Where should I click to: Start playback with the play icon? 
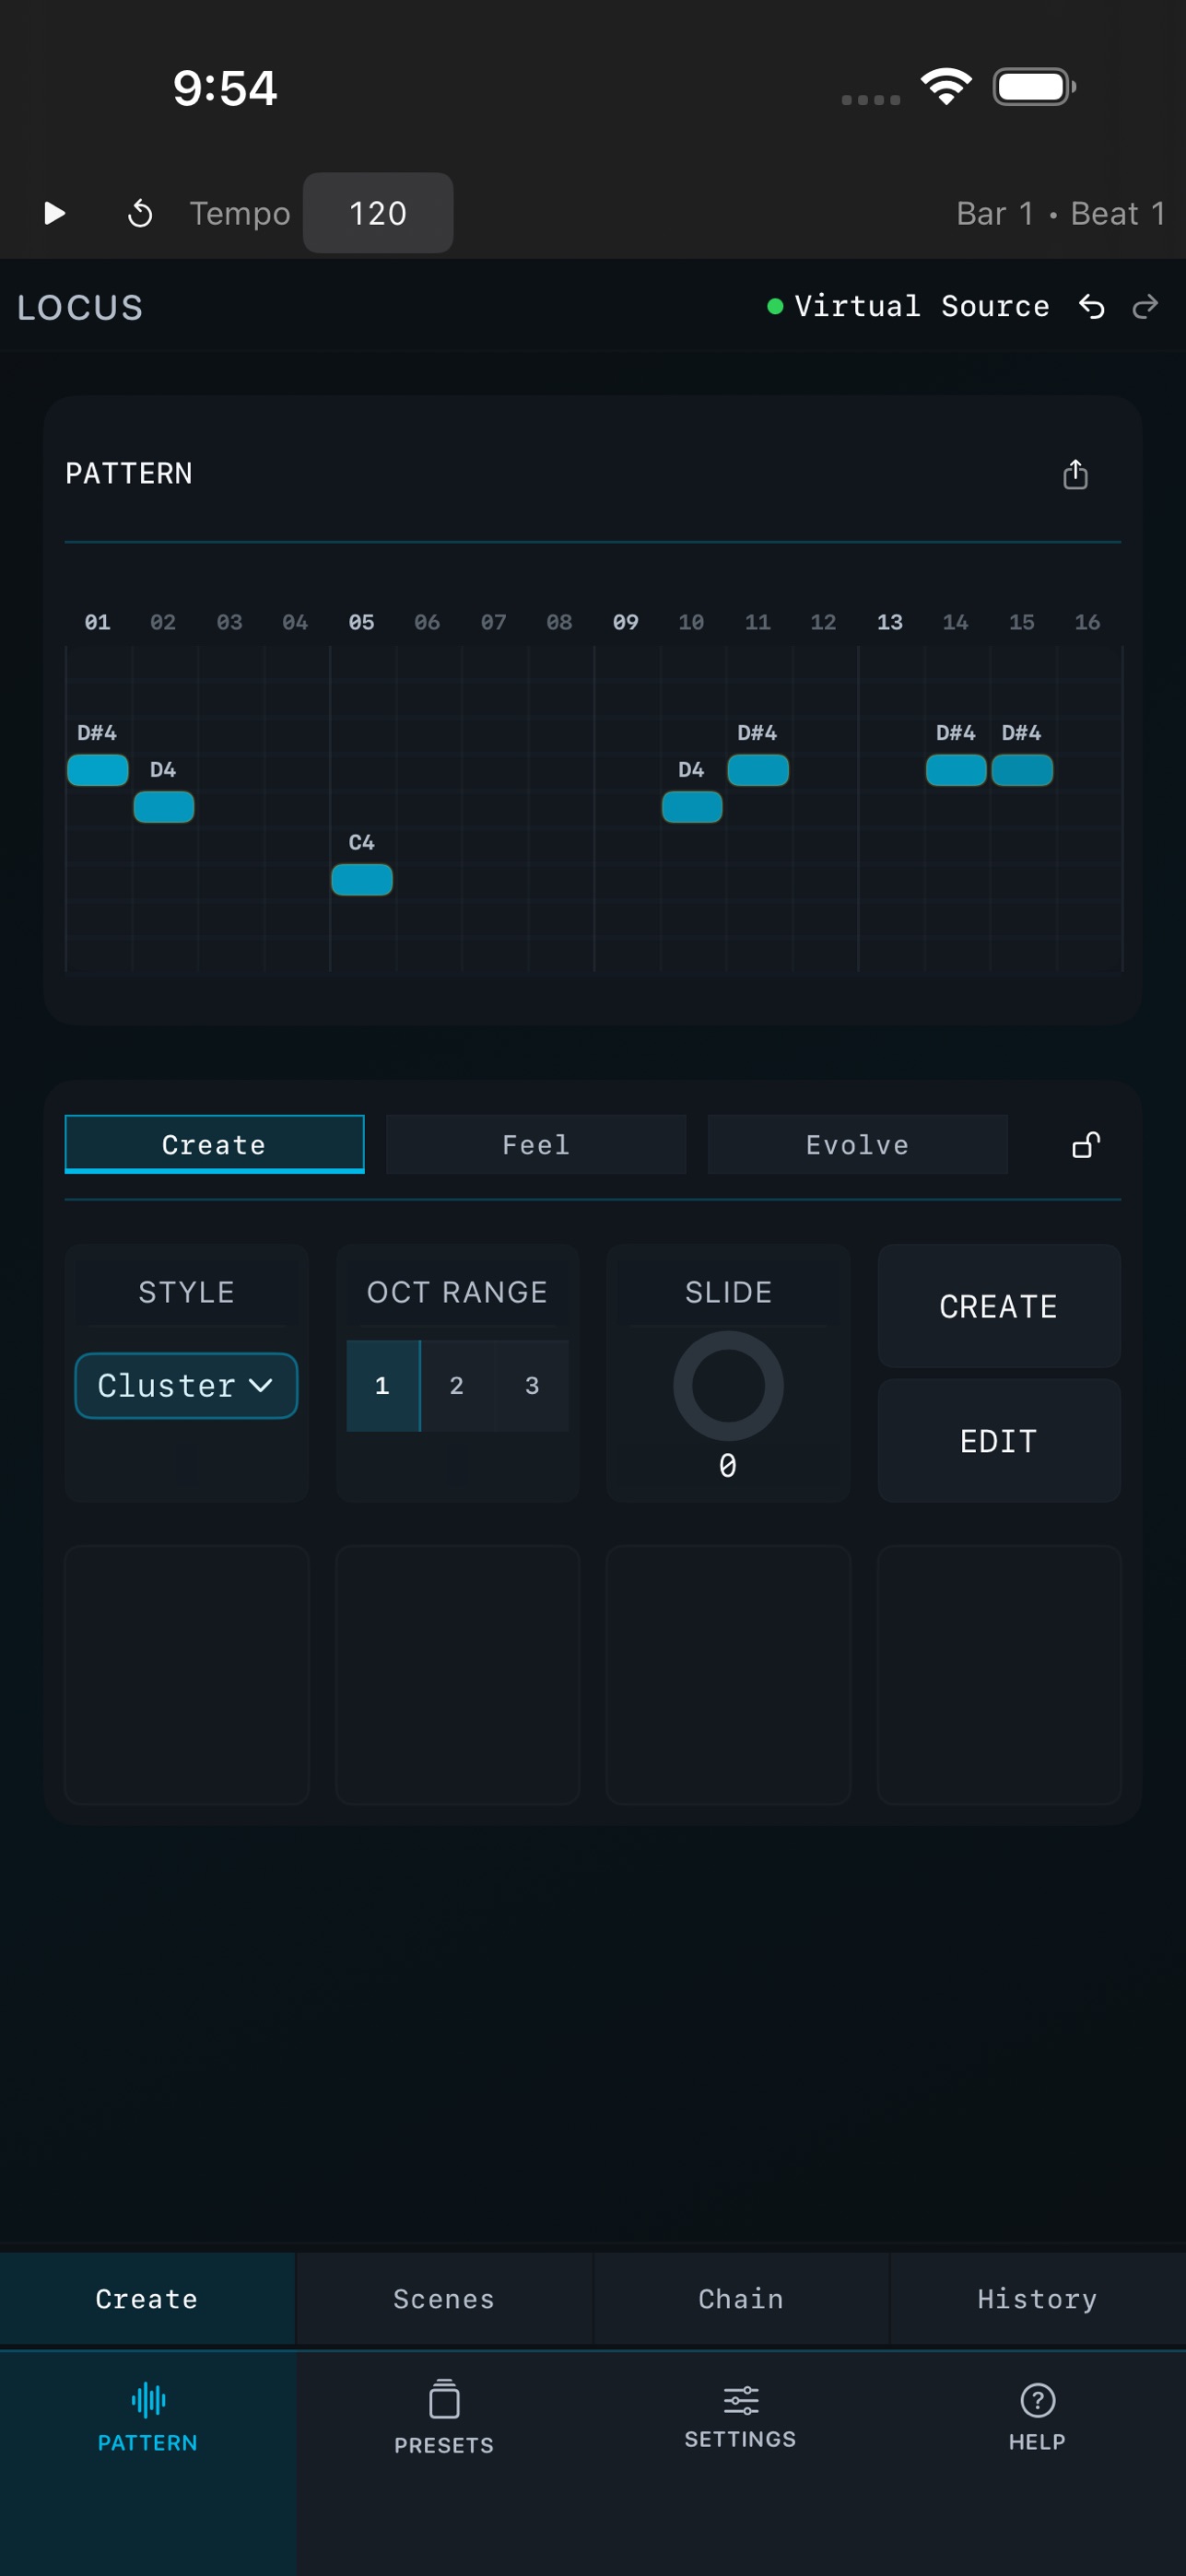tap(55, 213)
